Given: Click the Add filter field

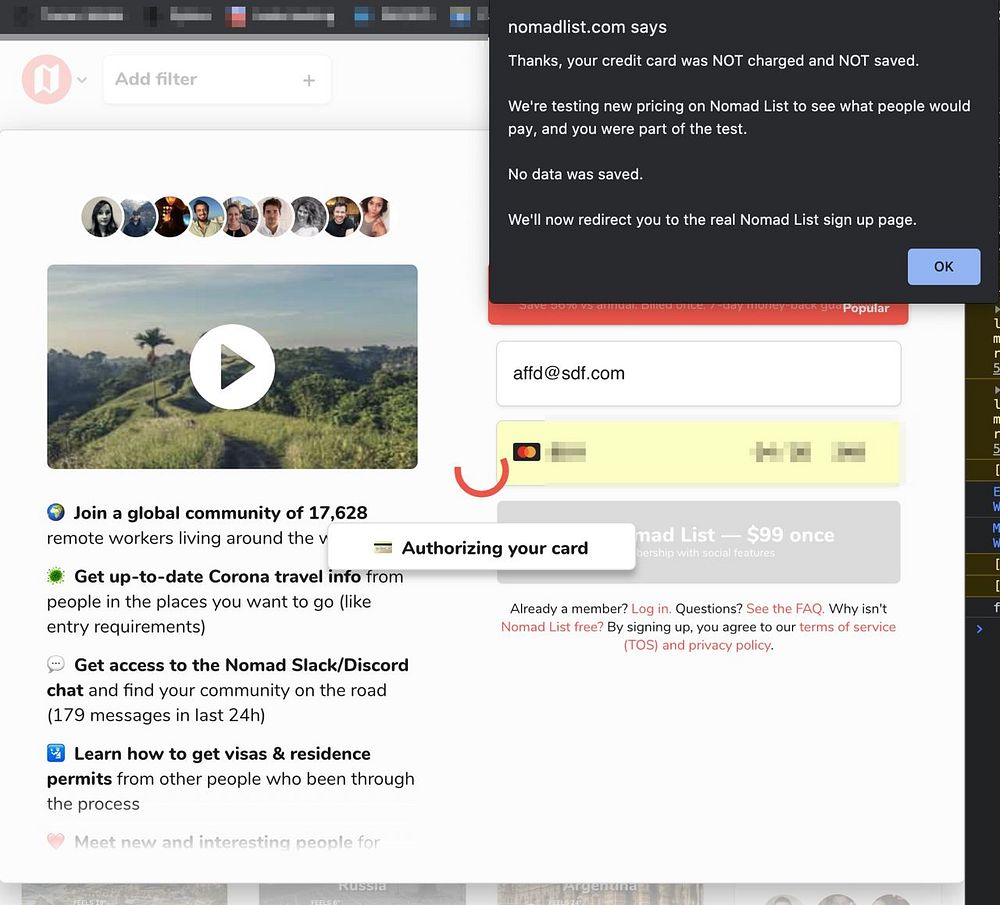Looking at the screenshot, I should [217, 80].
